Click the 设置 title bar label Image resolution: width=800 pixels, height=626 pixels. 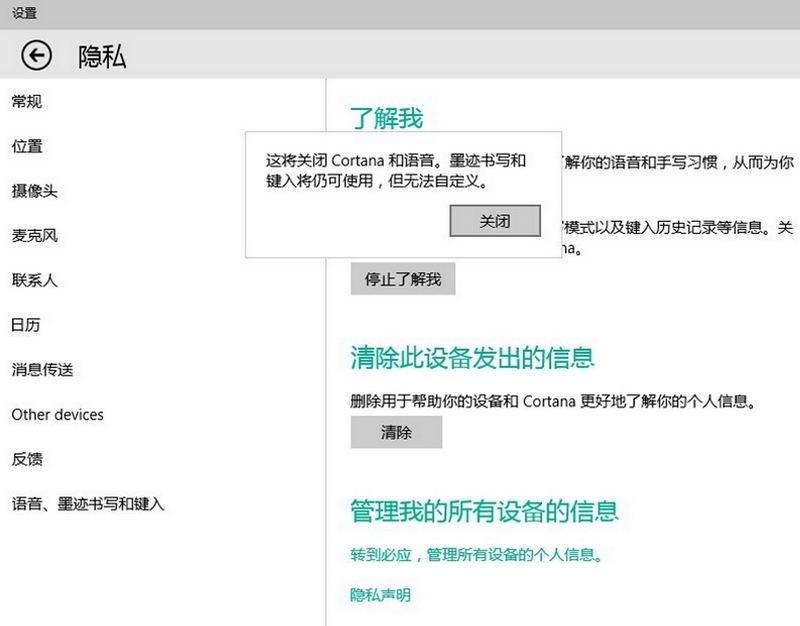pyautogui.click(x=22, y=13)
